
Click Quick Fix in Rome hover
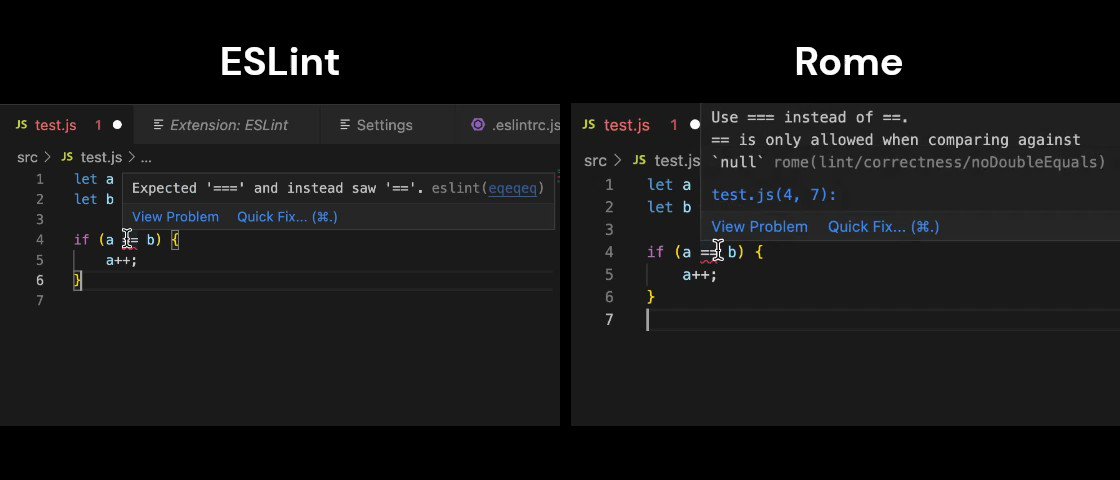point(884,226)
